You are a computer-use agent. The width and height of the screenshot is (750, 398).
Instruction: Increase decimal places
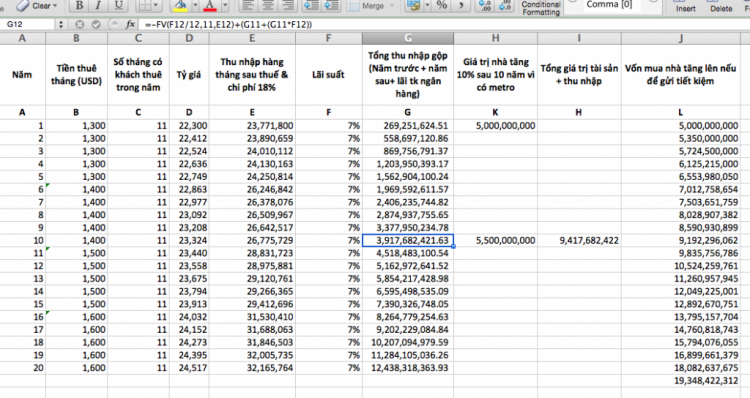click(x=485, y=5)
